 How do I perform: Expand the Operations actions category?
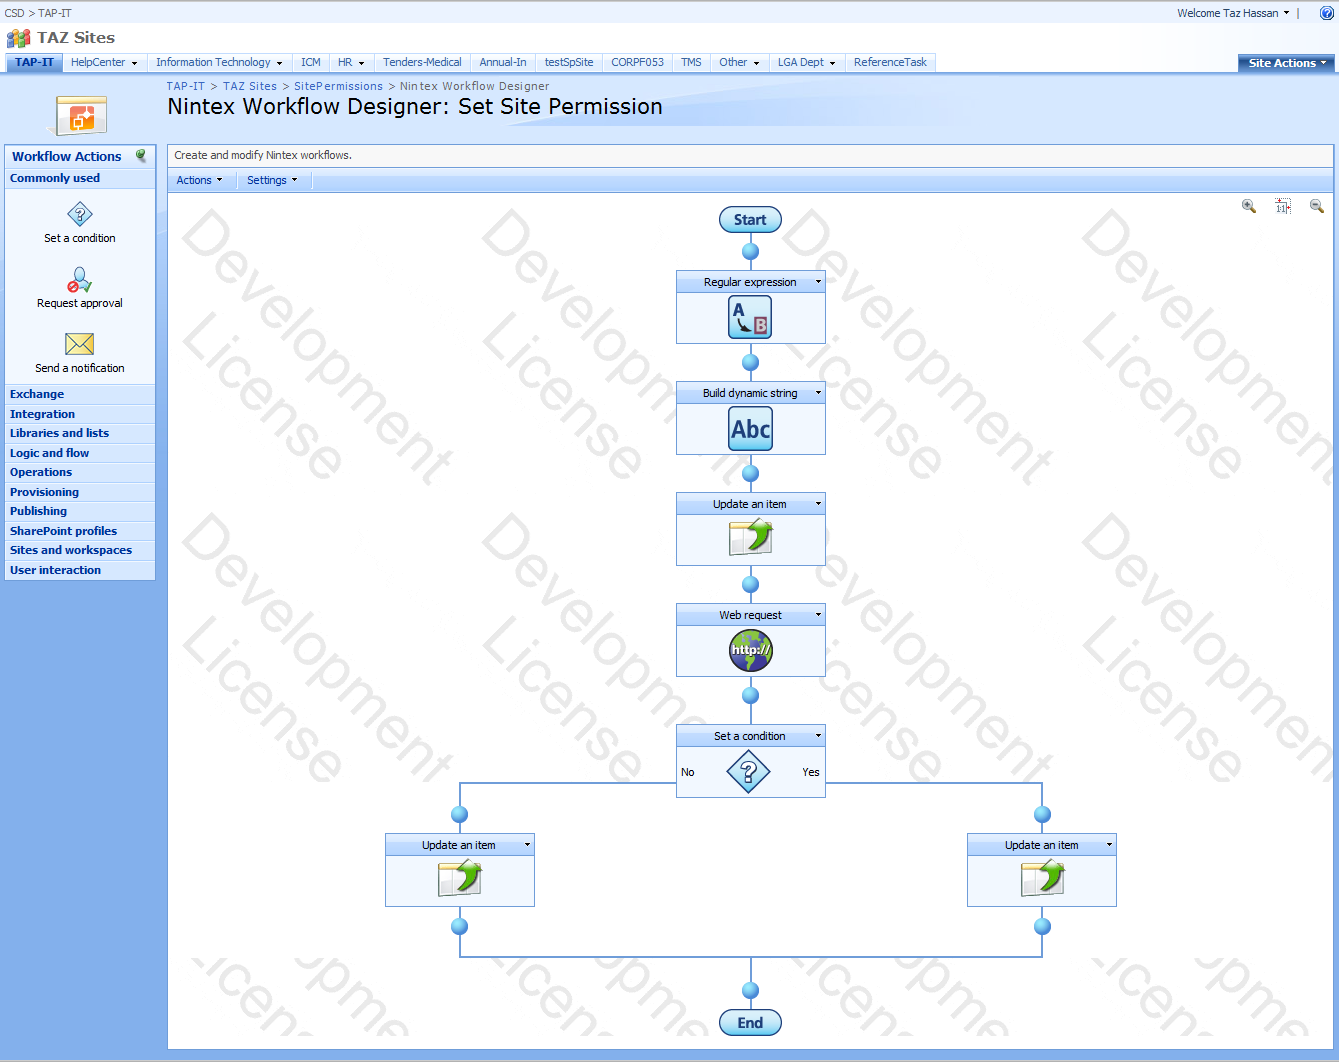[x=80, y=472]
